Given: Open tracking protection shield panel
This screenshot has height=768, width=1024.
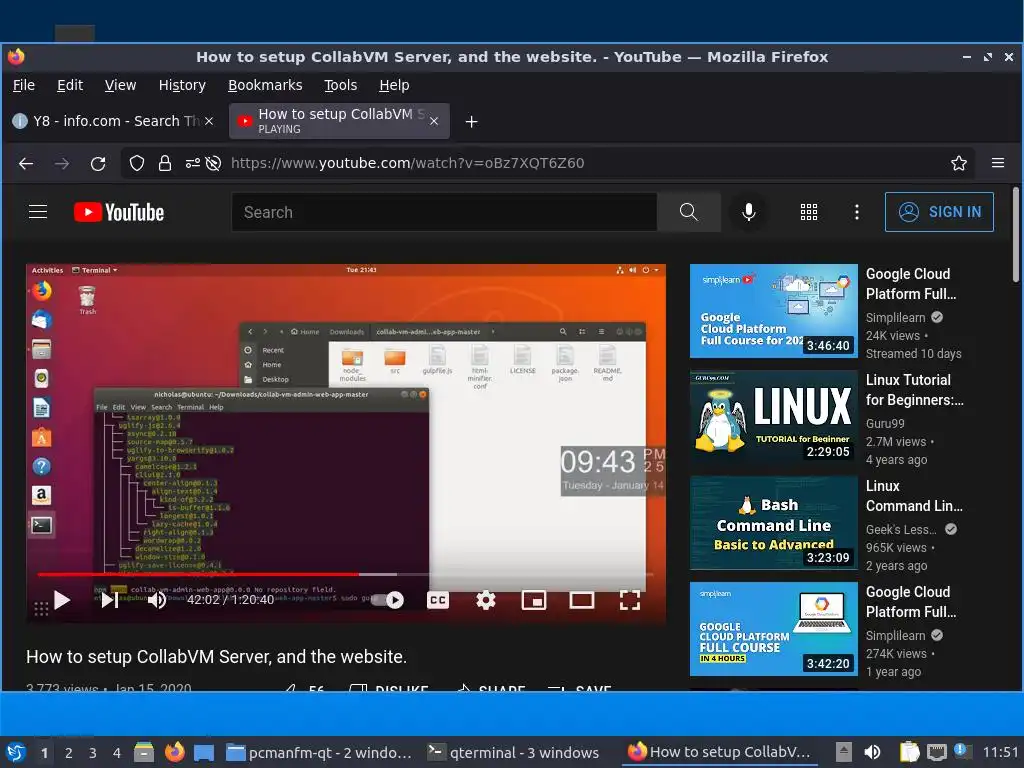Looking at the screenshot, I should pyautogui.click(x=136, y=163).
